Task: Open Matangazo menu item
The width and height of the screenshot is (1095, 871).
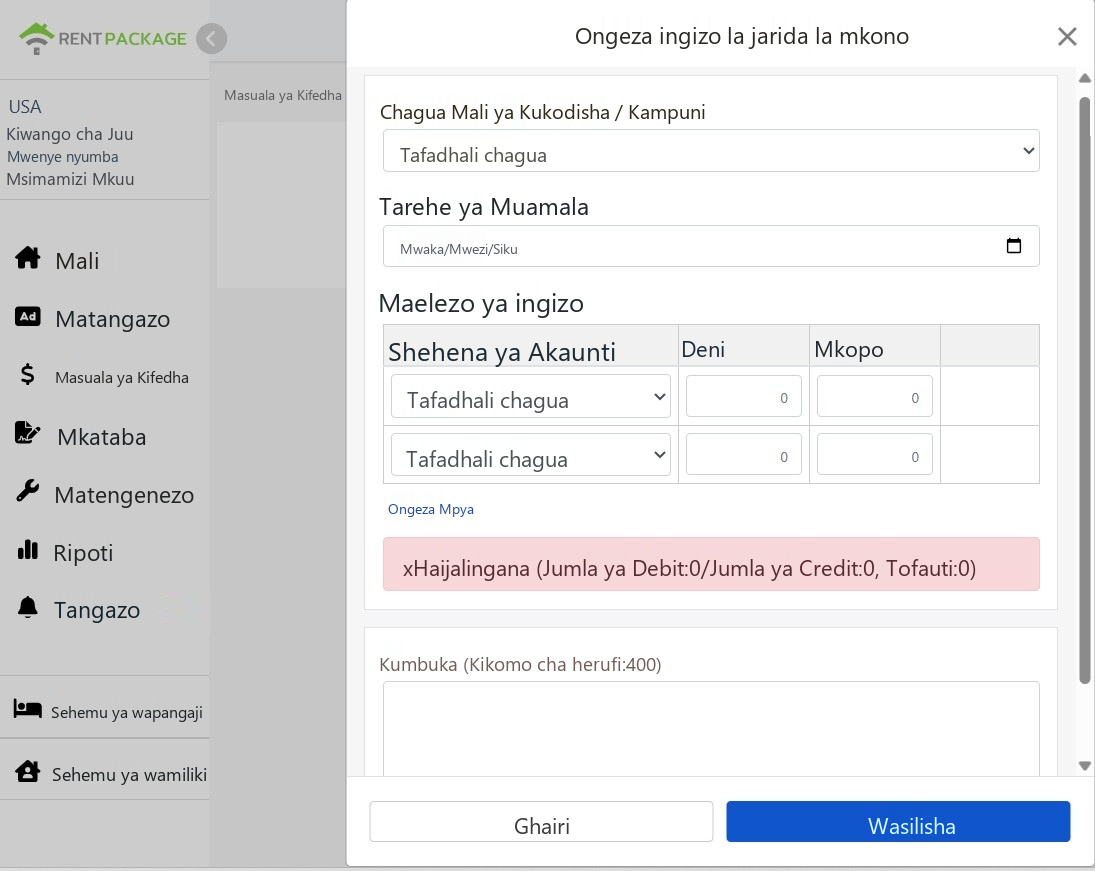Action: click(112, 319)
